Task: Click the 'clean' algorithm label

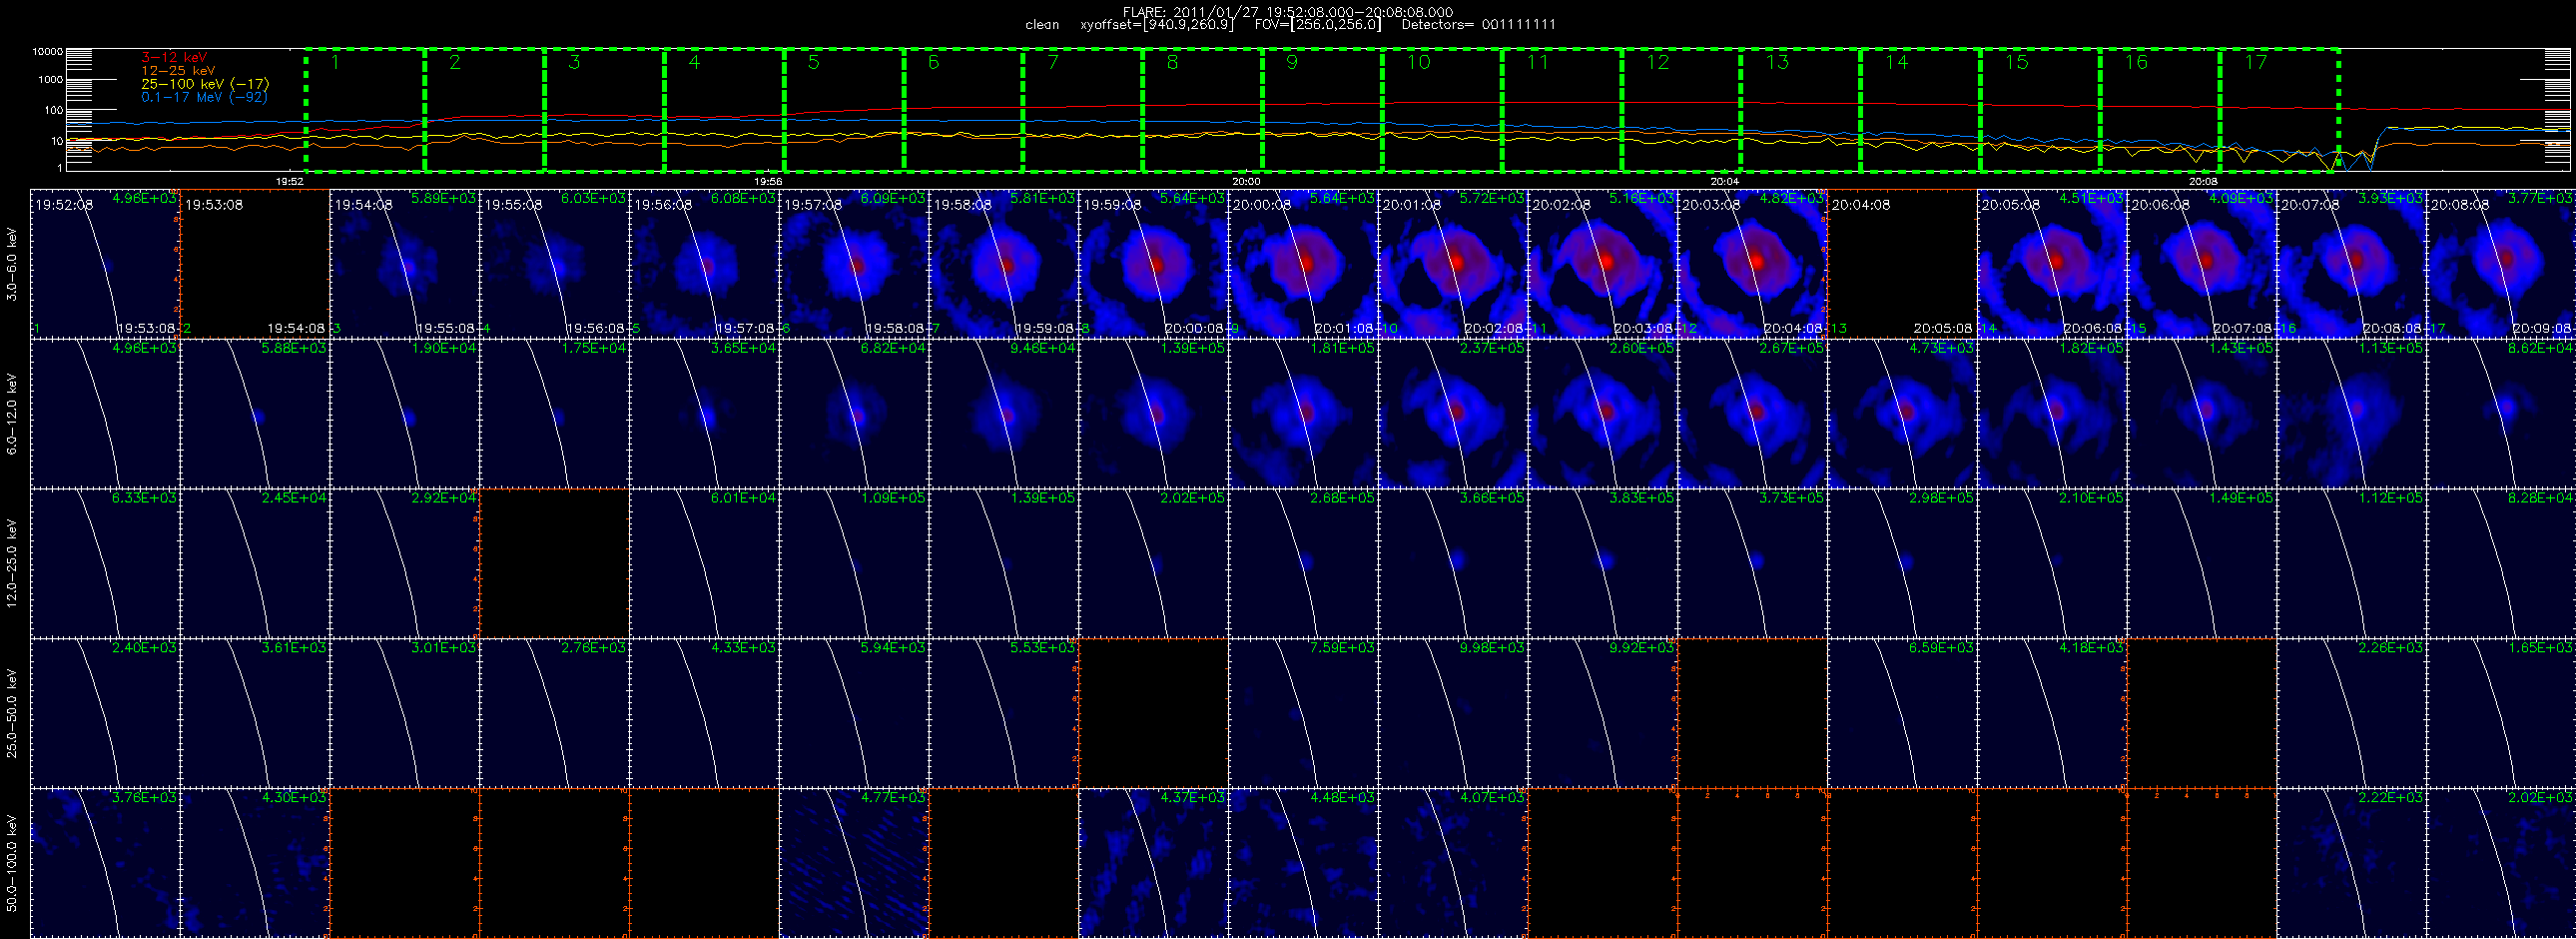Action: tap(1042, 25)
